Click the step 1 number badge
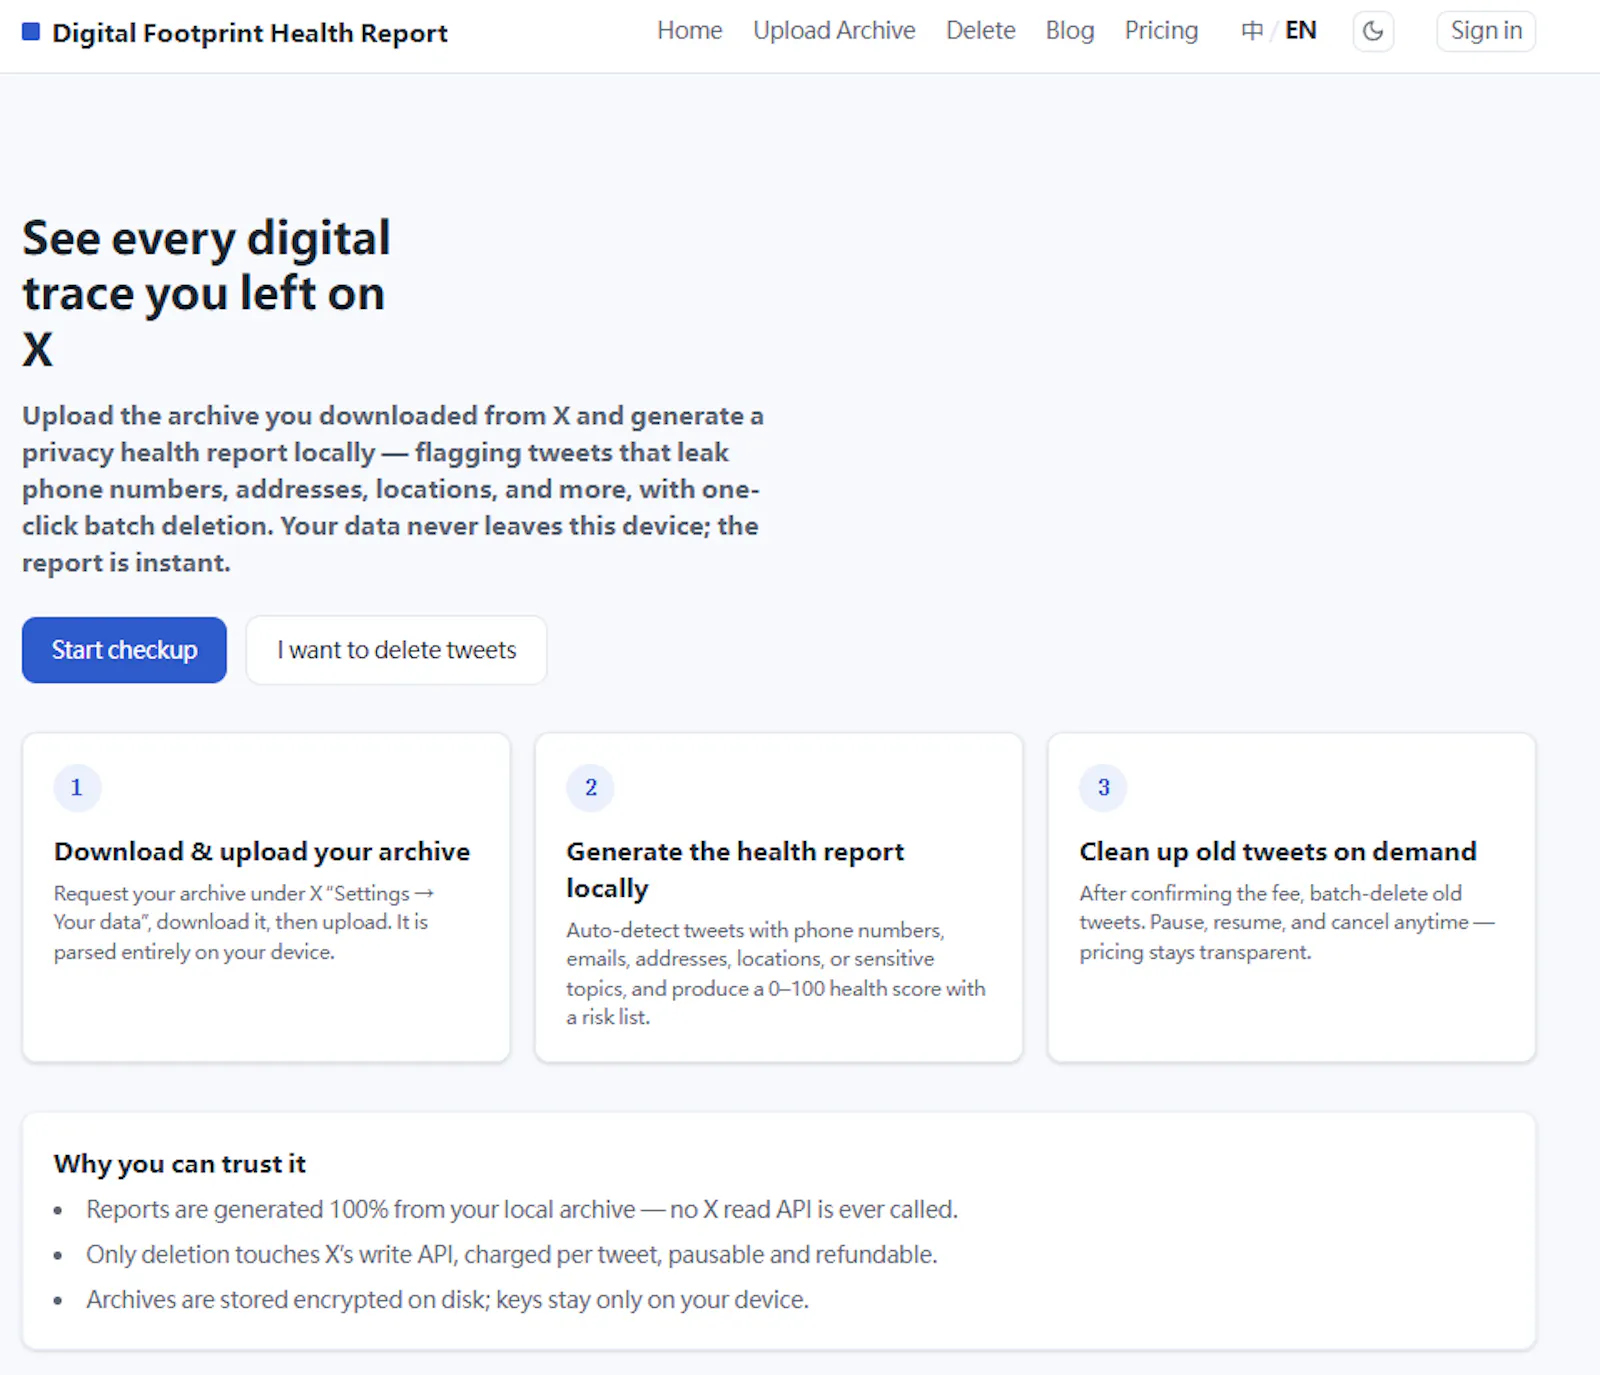 click(77, 788)
